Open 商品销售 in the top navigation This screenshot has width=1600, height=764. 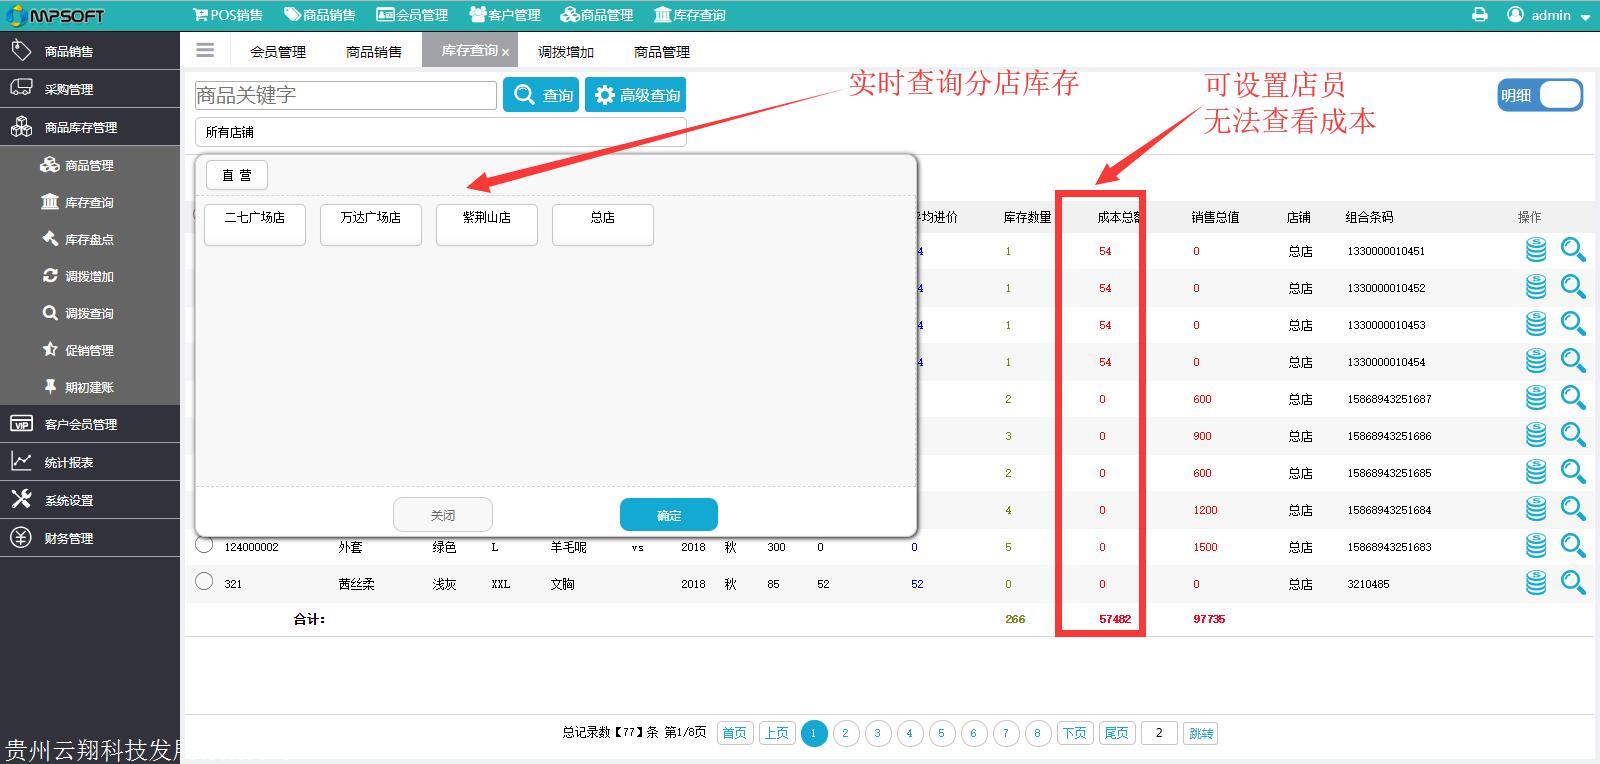pyautogui.click(x=319, y=15)
